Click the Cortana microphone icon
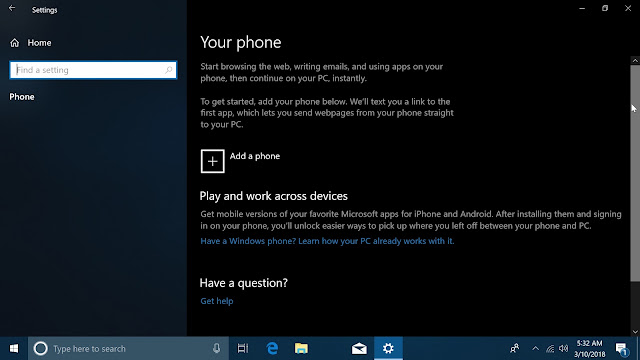Screen dimensions: 640x360 click(216, 349)
